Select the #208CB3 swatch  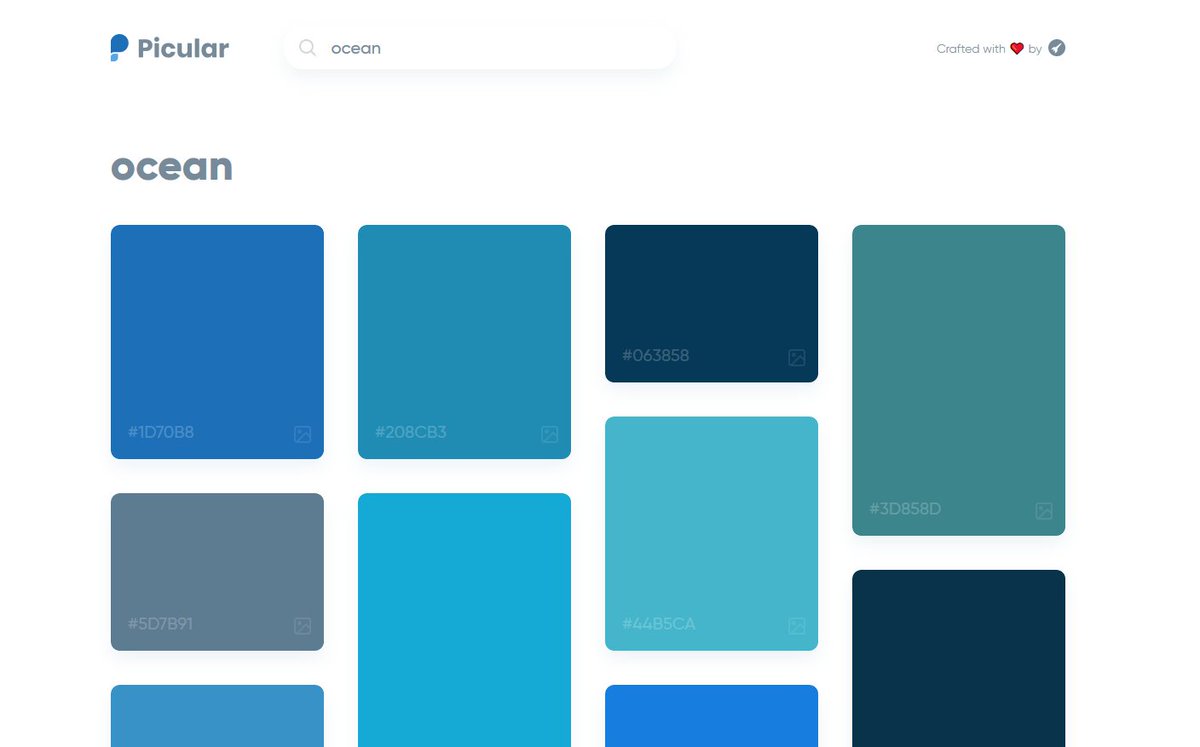(x=464, y=342)
